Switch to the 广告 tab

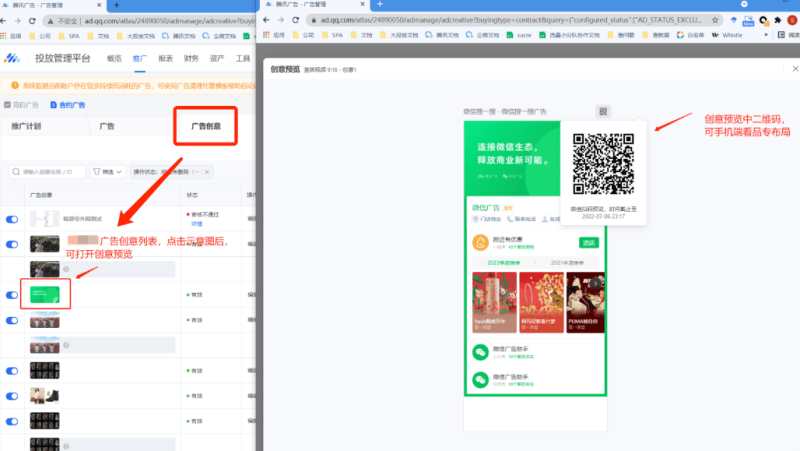pos(107,126)
